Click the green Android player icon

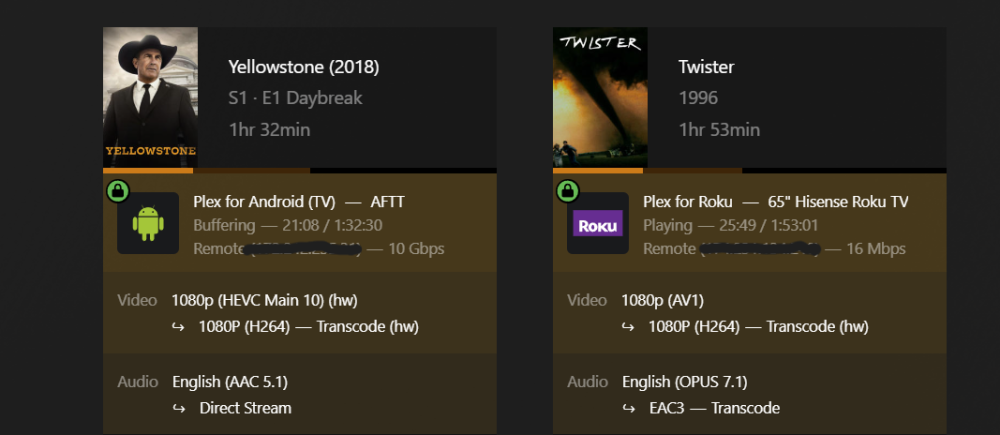[148, 223]
